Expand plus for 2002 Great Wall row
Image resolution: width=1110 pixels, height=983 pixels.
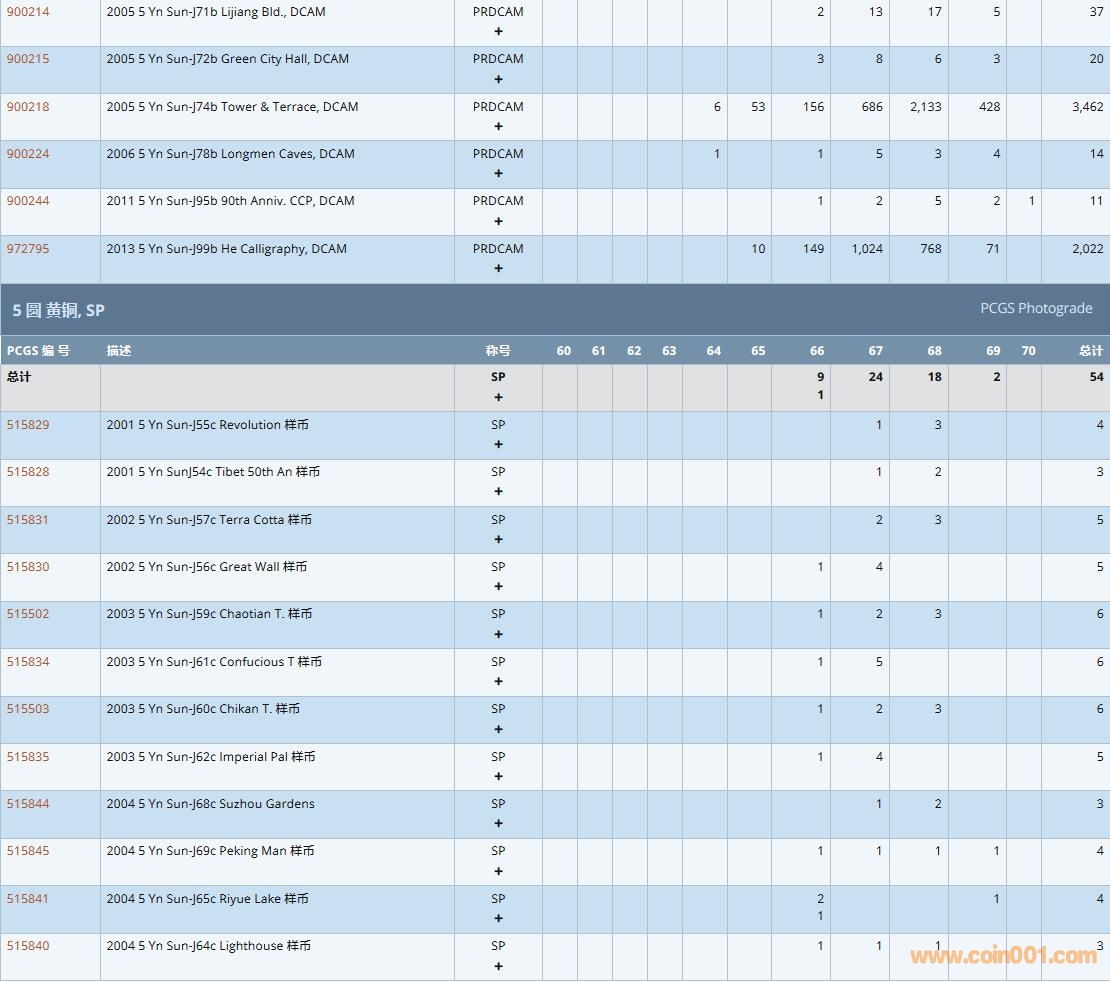coord(498,586)
